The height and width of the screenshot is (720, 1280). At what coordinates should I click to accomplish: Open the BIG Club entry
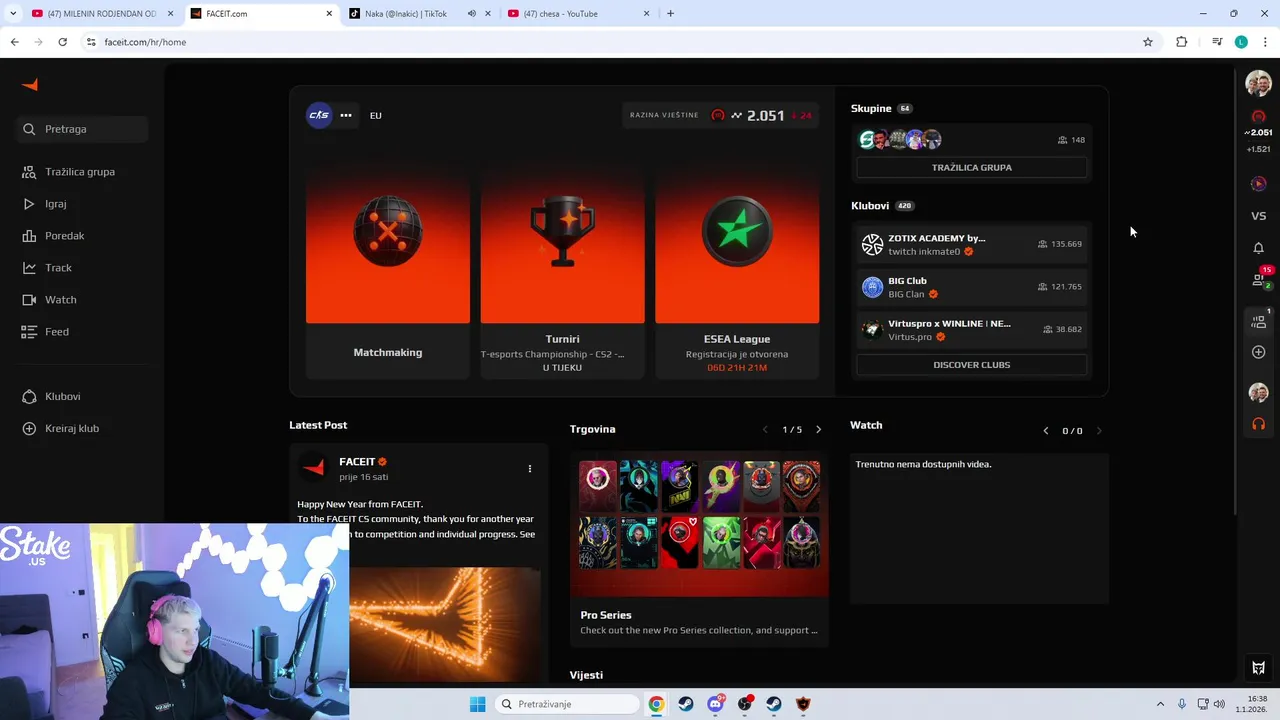coord(972,287)
